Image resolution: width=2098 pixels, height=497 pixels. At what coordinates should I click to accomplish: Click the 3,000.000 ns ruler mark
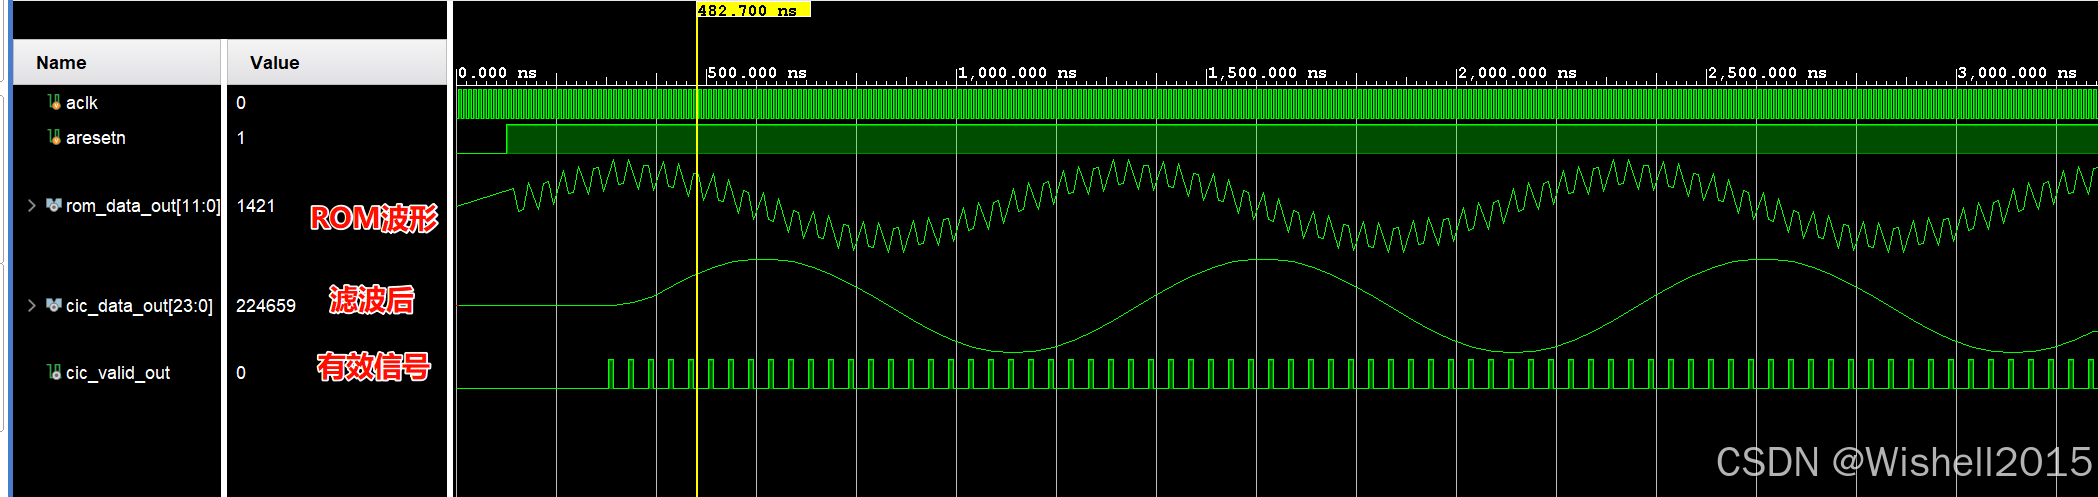(x=2017, y=73)
